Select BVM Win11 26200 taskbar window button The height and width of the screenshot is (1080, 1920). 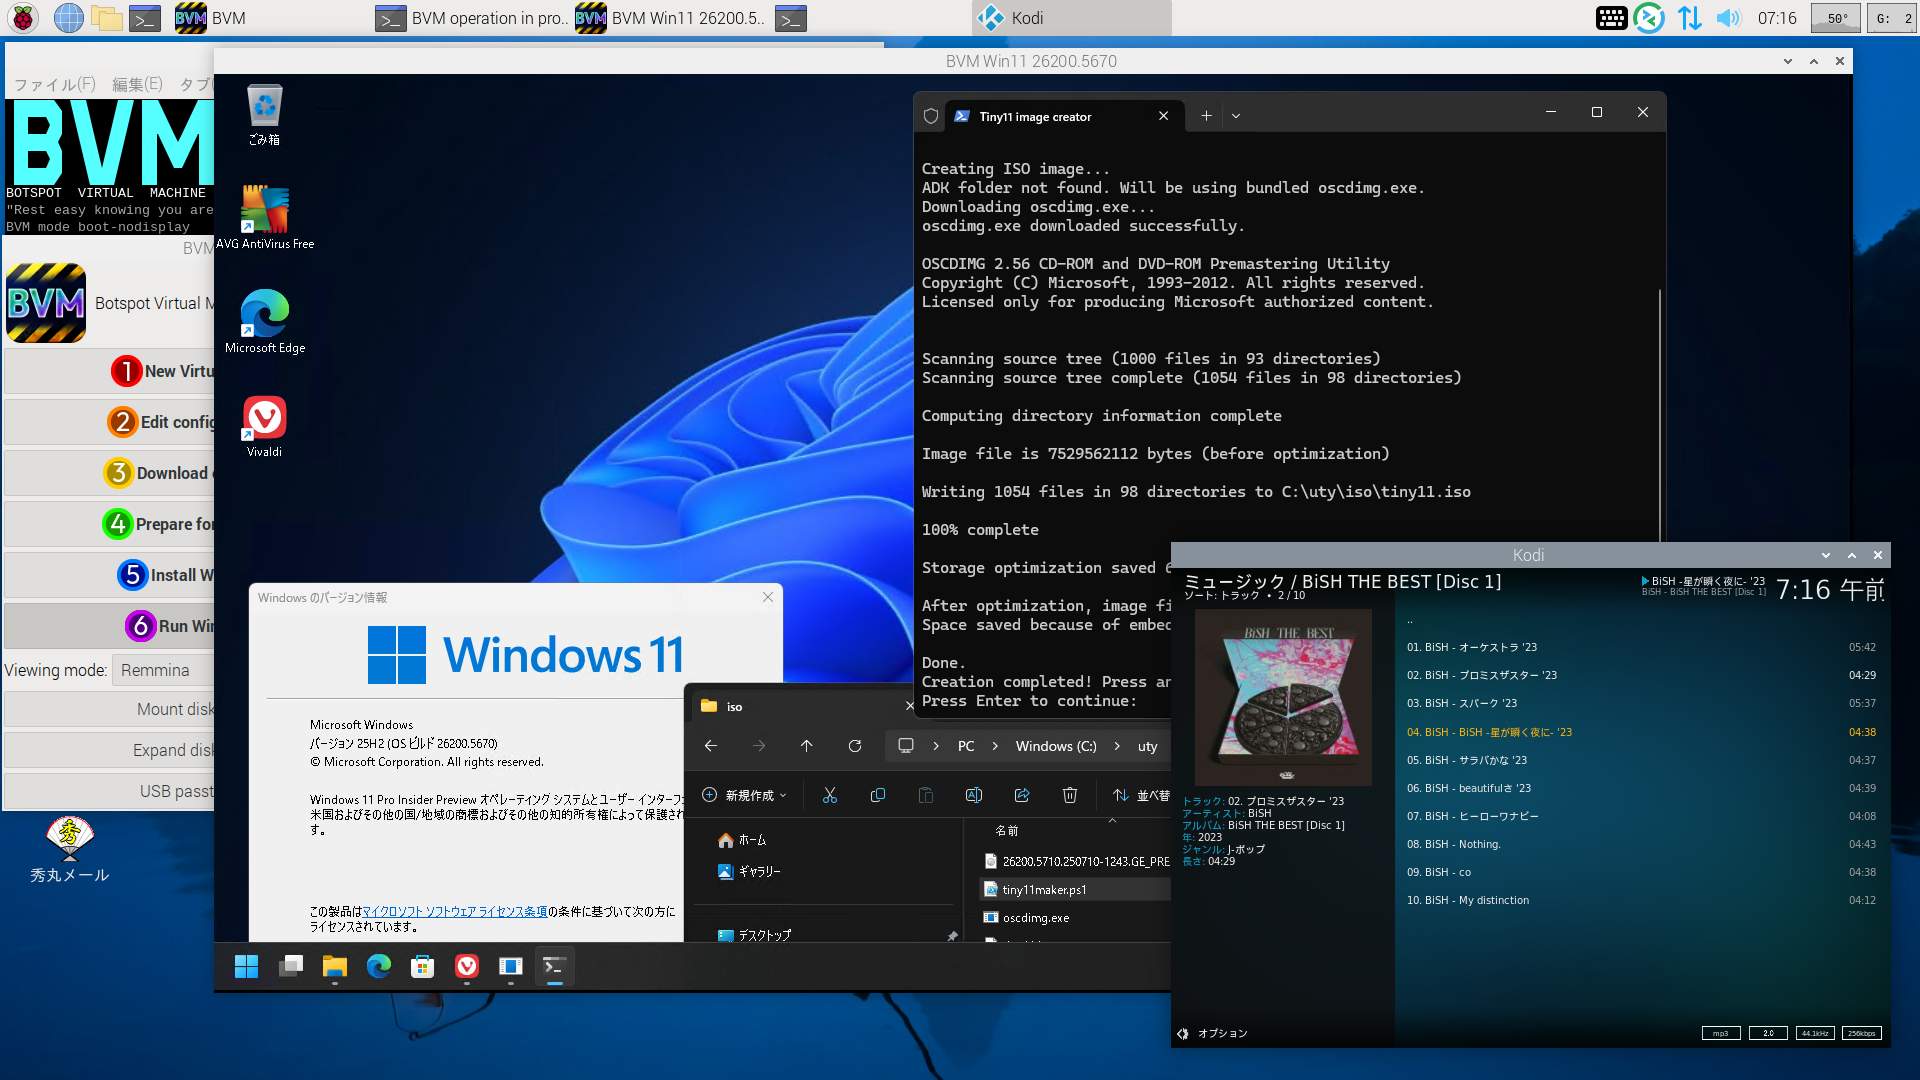tap(671, 17)
